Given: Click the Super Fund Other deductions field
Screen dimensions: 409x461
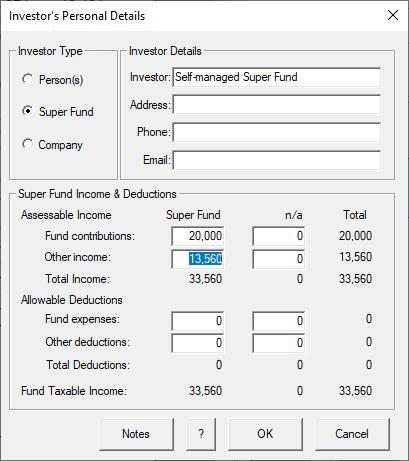Looking at the screenshot, I should pos(198,343).
